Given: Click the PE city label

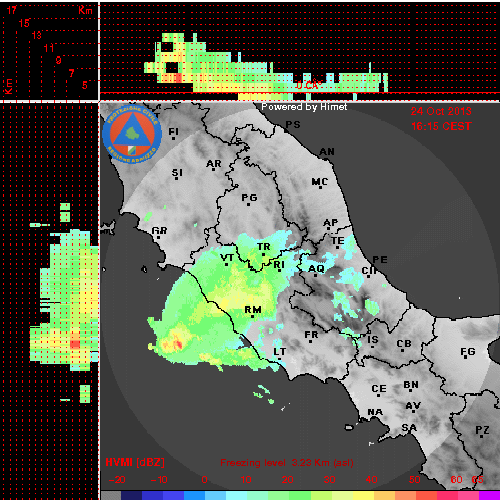Looking at the screenshot, I should pos(380,259).
